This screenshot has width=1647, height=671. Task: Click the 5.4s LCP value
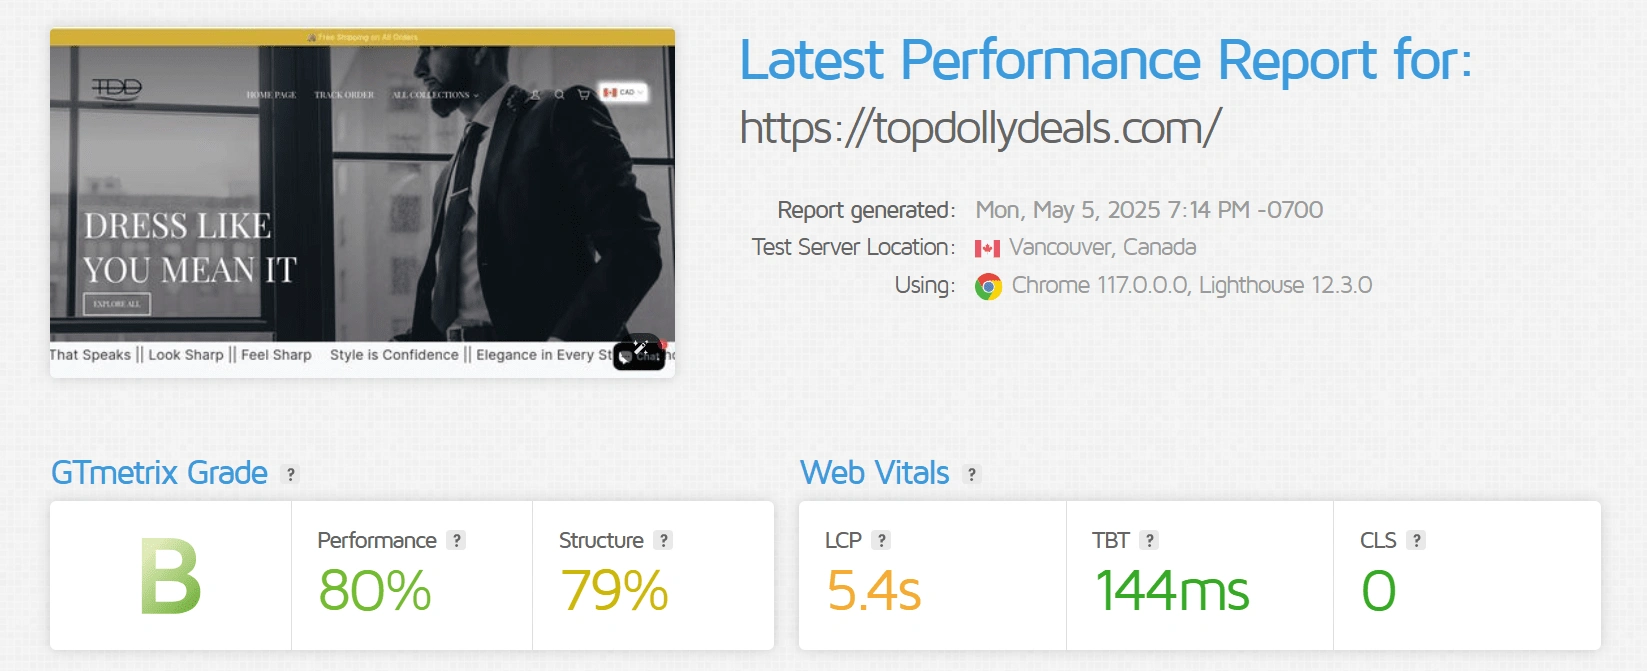(x=873, y=590)
